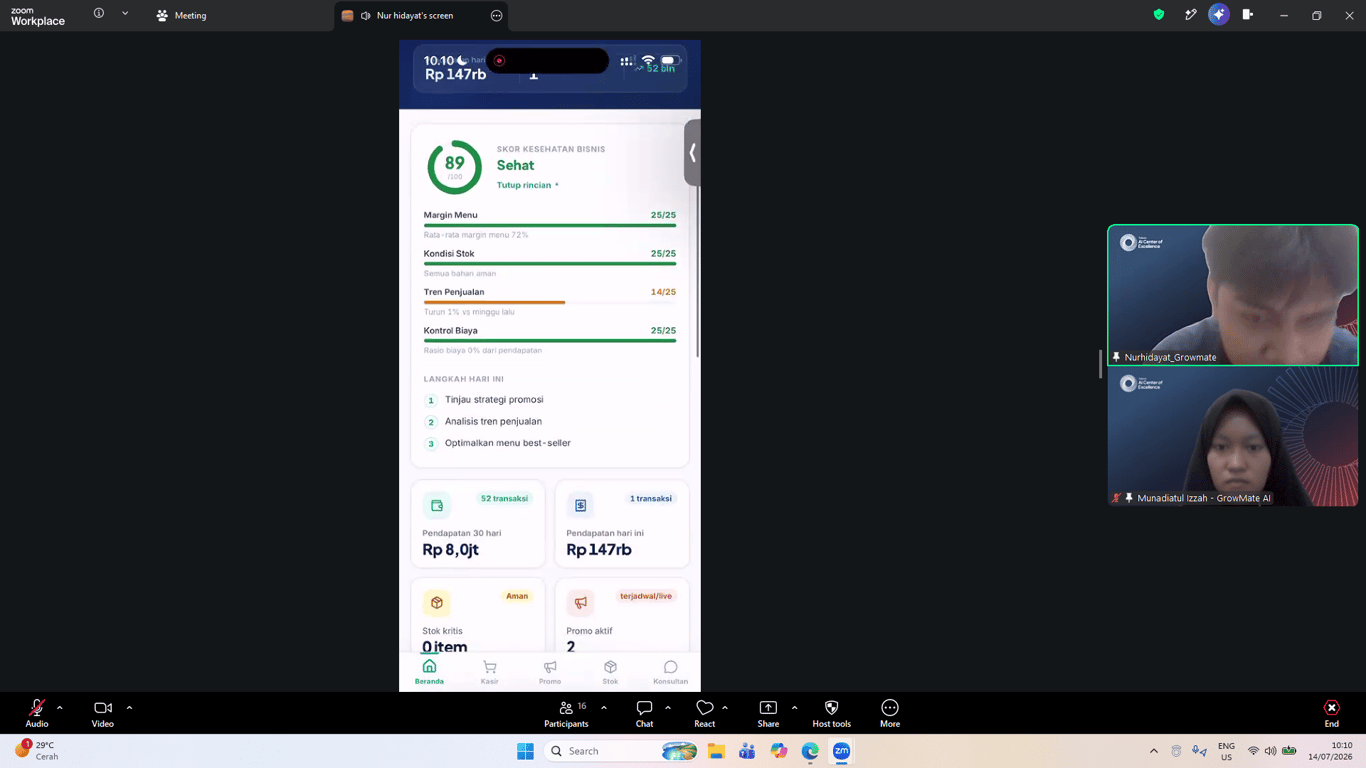Open the Pendapatan 30 hari card
This screenshot has height=768, width=1366.
(x=478, y=524)
